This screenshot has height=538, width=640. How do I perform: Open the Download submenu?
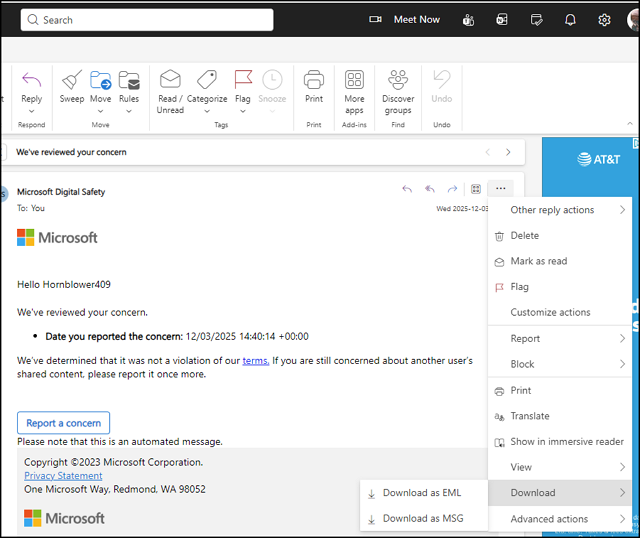(x=560, y=493)
